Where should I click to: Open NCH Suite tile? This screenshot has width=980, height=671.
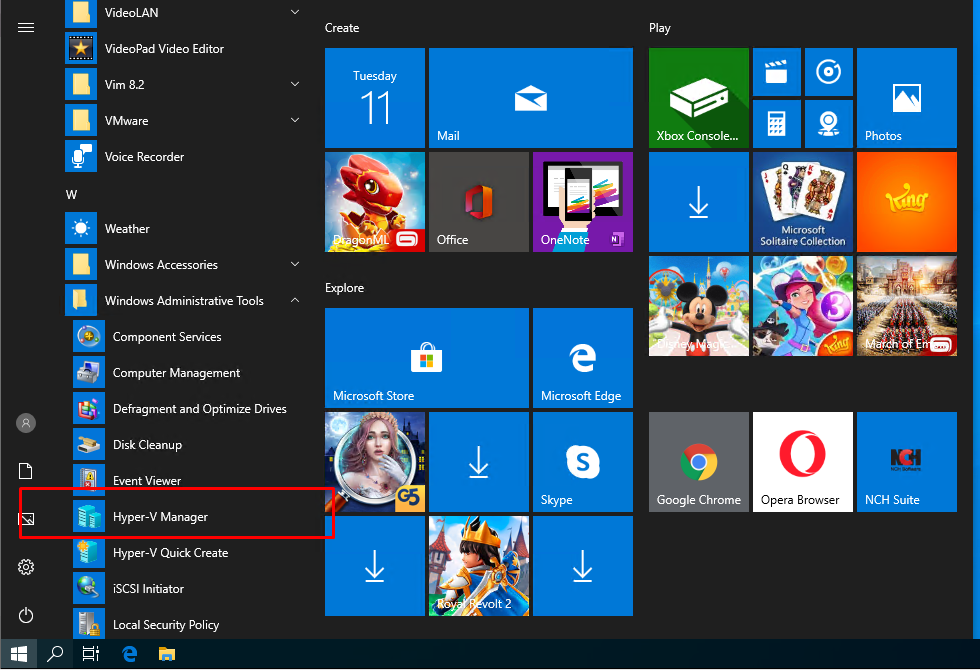(x=907, y=462)
